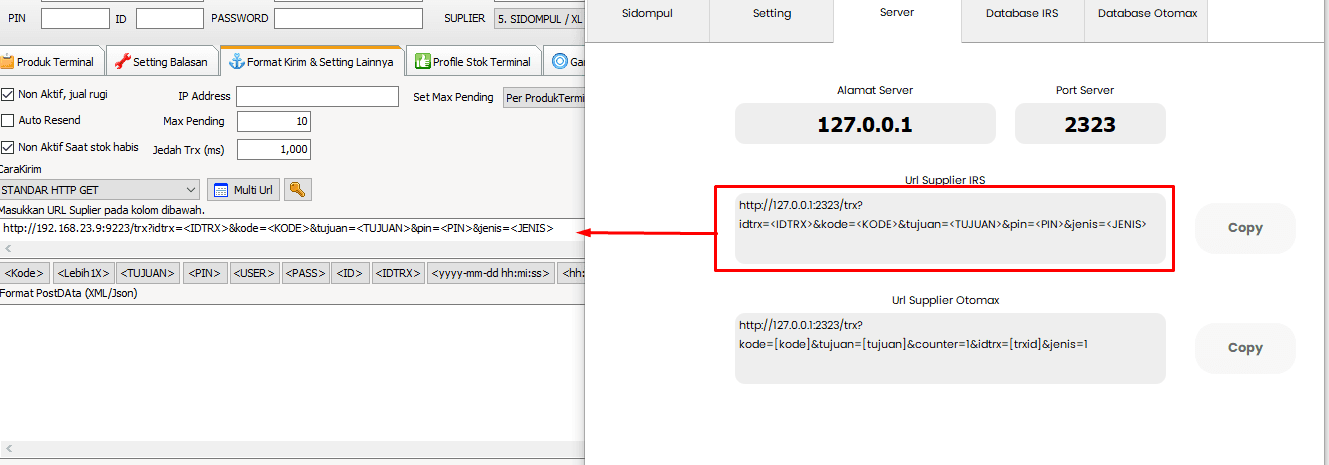The width and height of the screenshot is (1329, 465).
Task: Select the Format Kirim & Setting Lainnya tab
Action: pos(311,62)
